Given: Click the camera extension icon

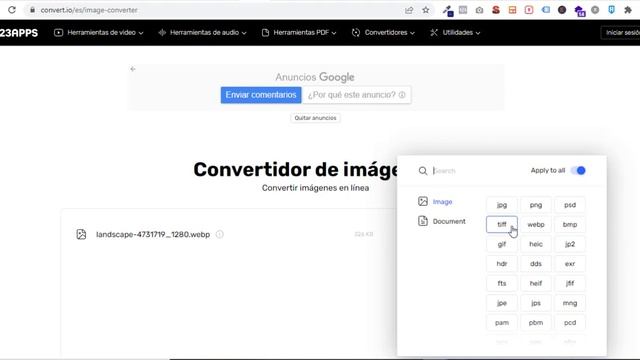Looking at the screenshot, I should tap(479, 10).
